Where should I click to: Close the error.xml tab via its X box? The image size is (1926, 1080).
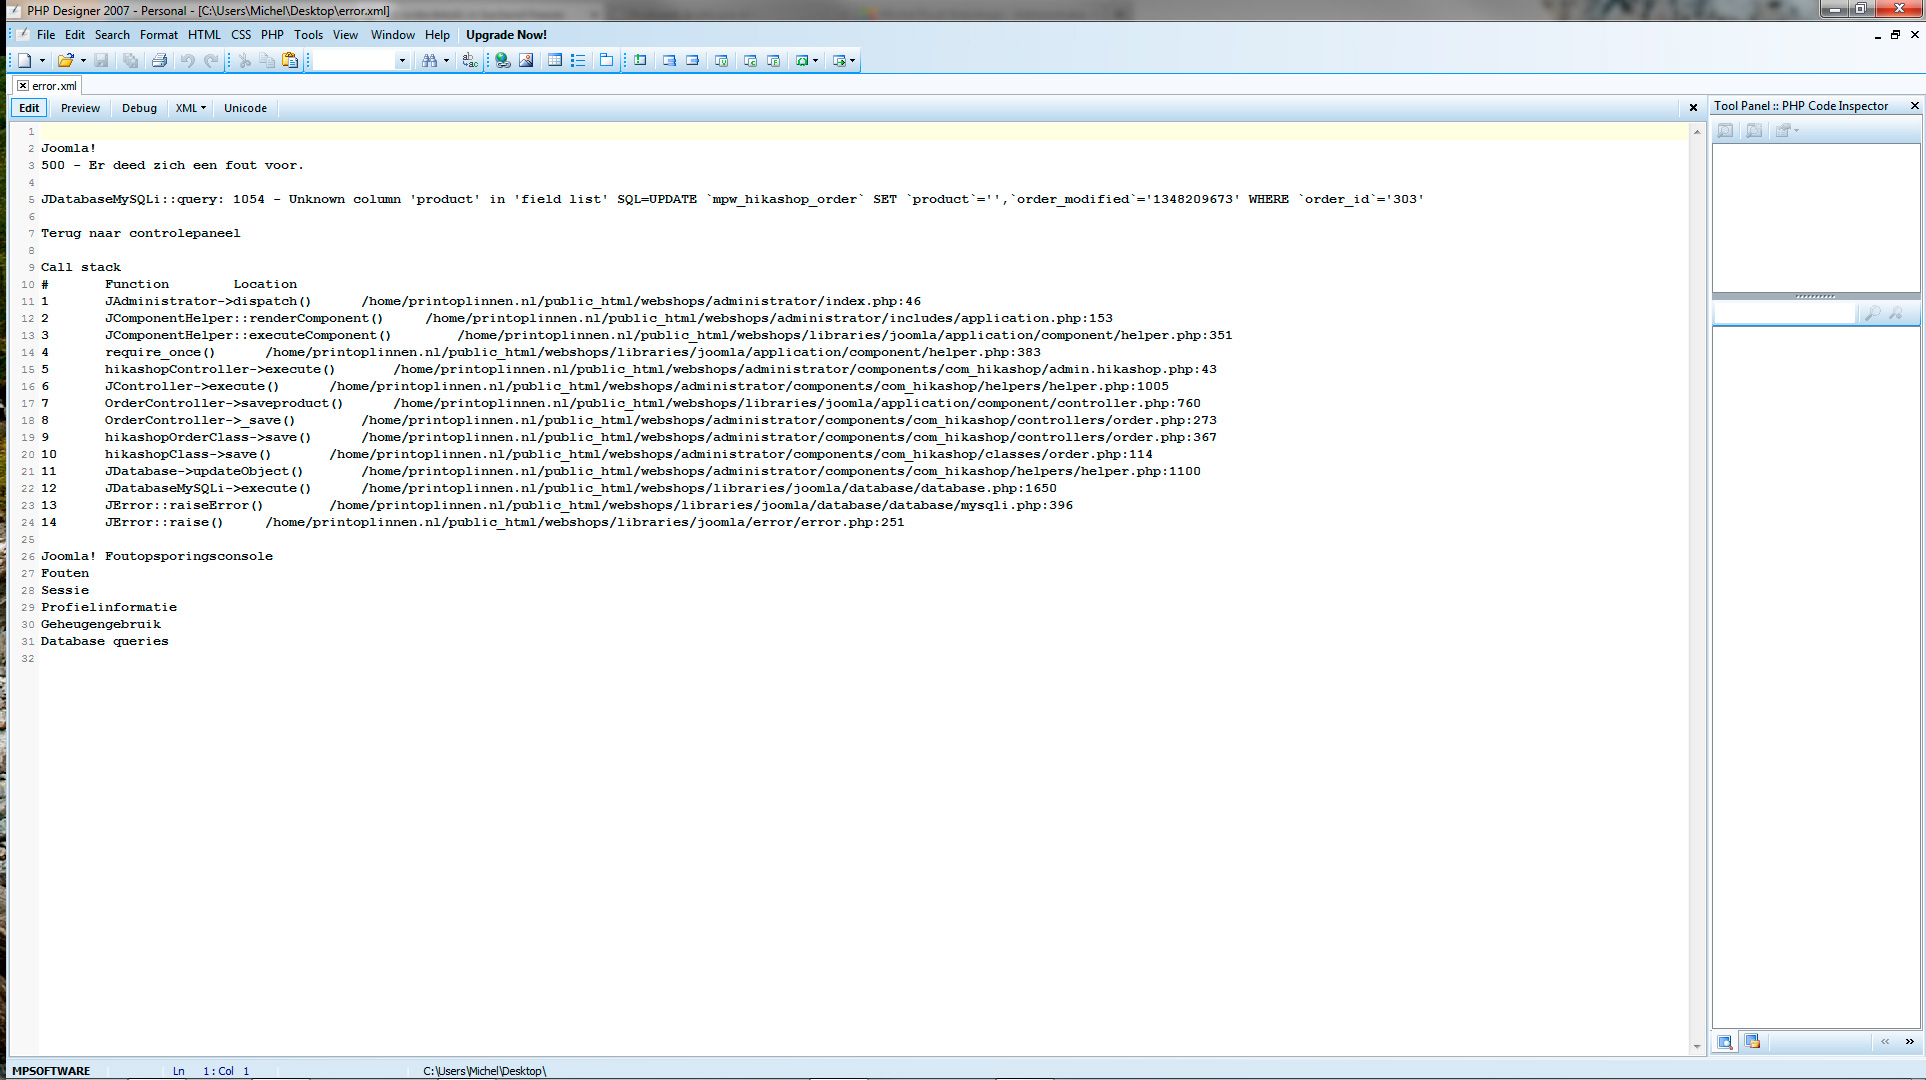(x=23, y=86)
